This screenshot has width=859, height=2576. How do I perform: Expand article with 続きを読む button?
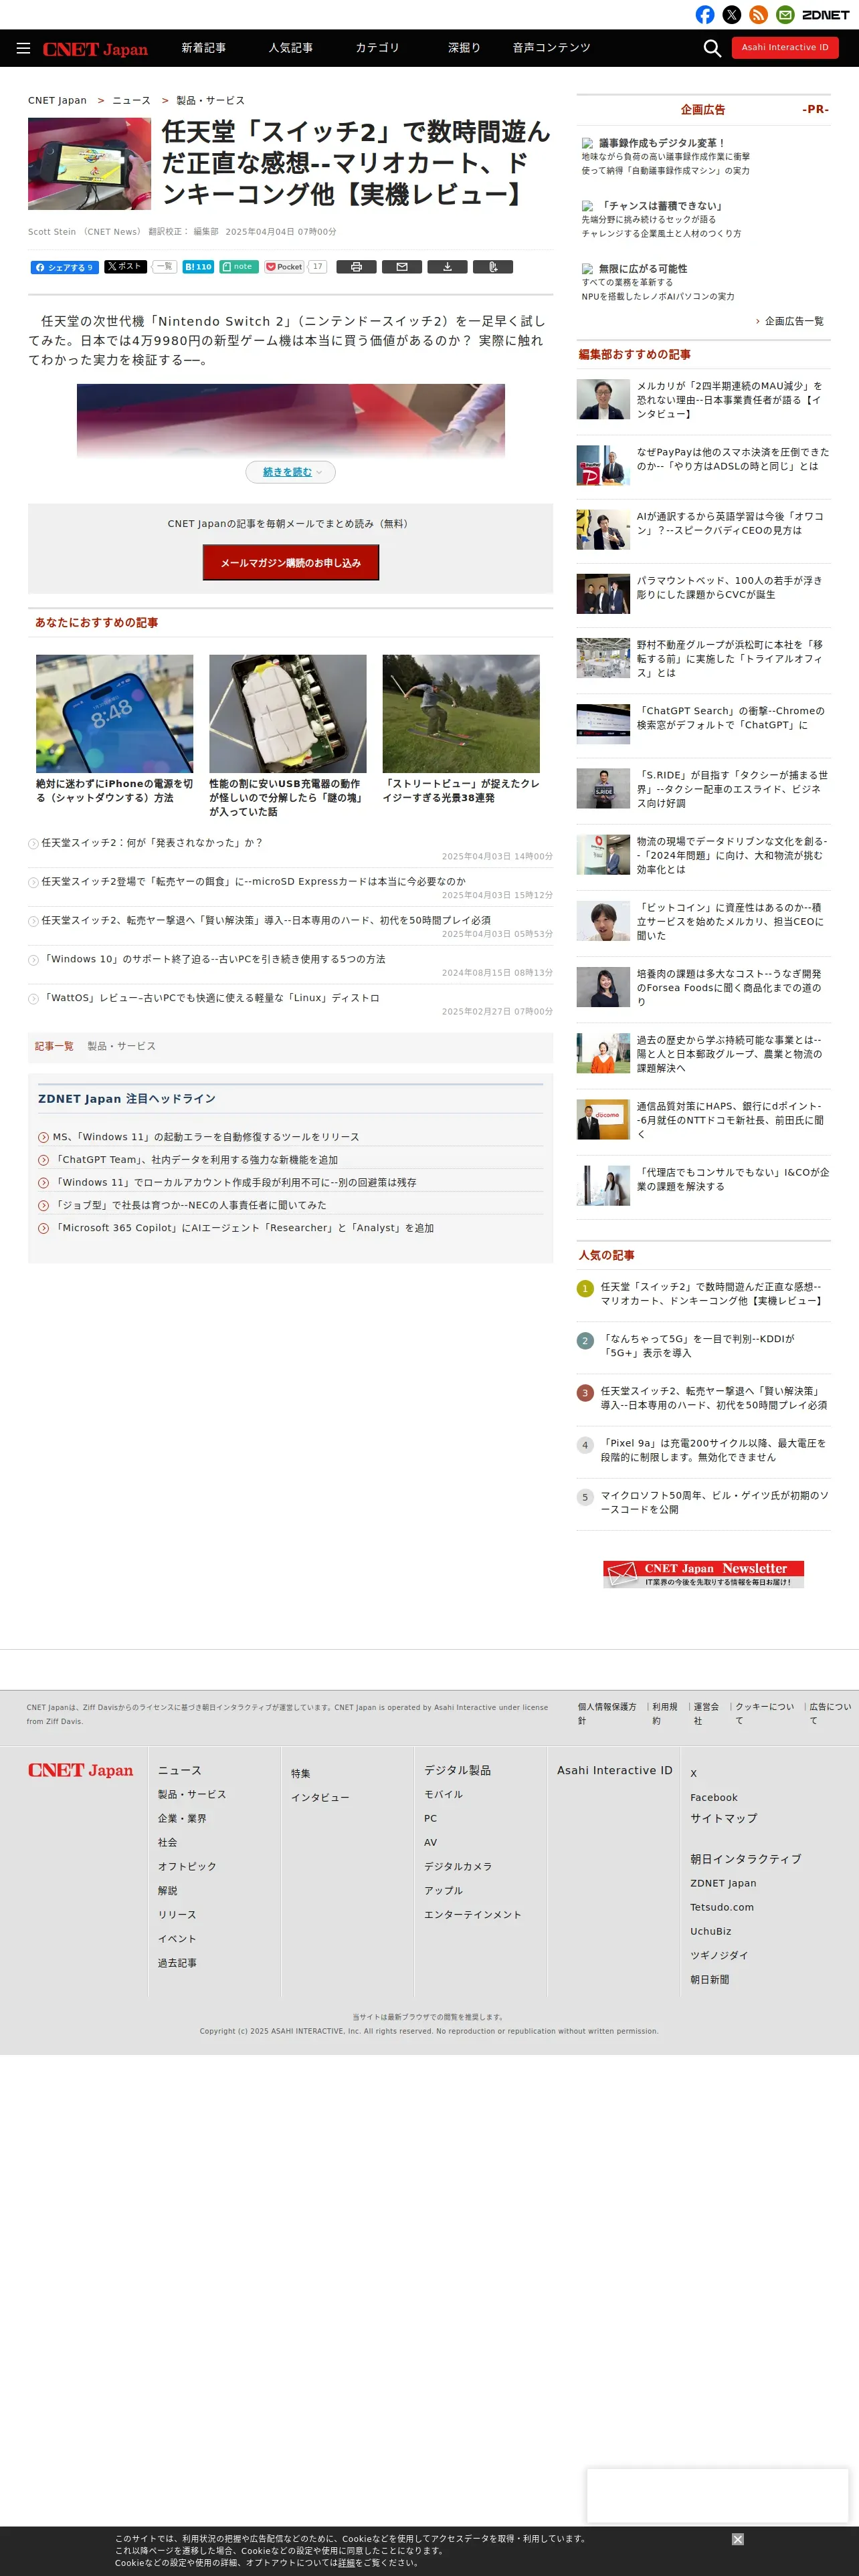(x=291, y=472)
